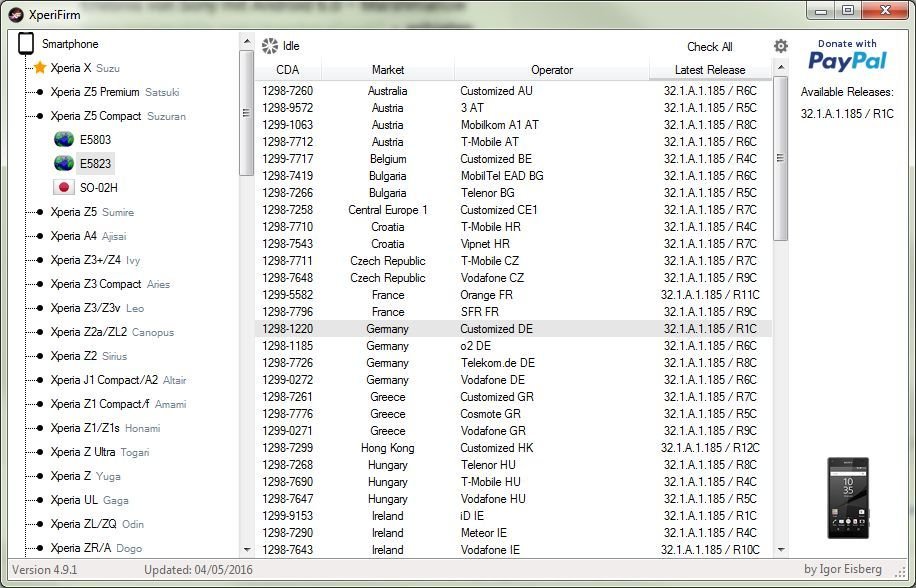Select the Customized DE Germany row
Image resolution: width=916 pixels, height=588 pixels.
click(513, 329)
